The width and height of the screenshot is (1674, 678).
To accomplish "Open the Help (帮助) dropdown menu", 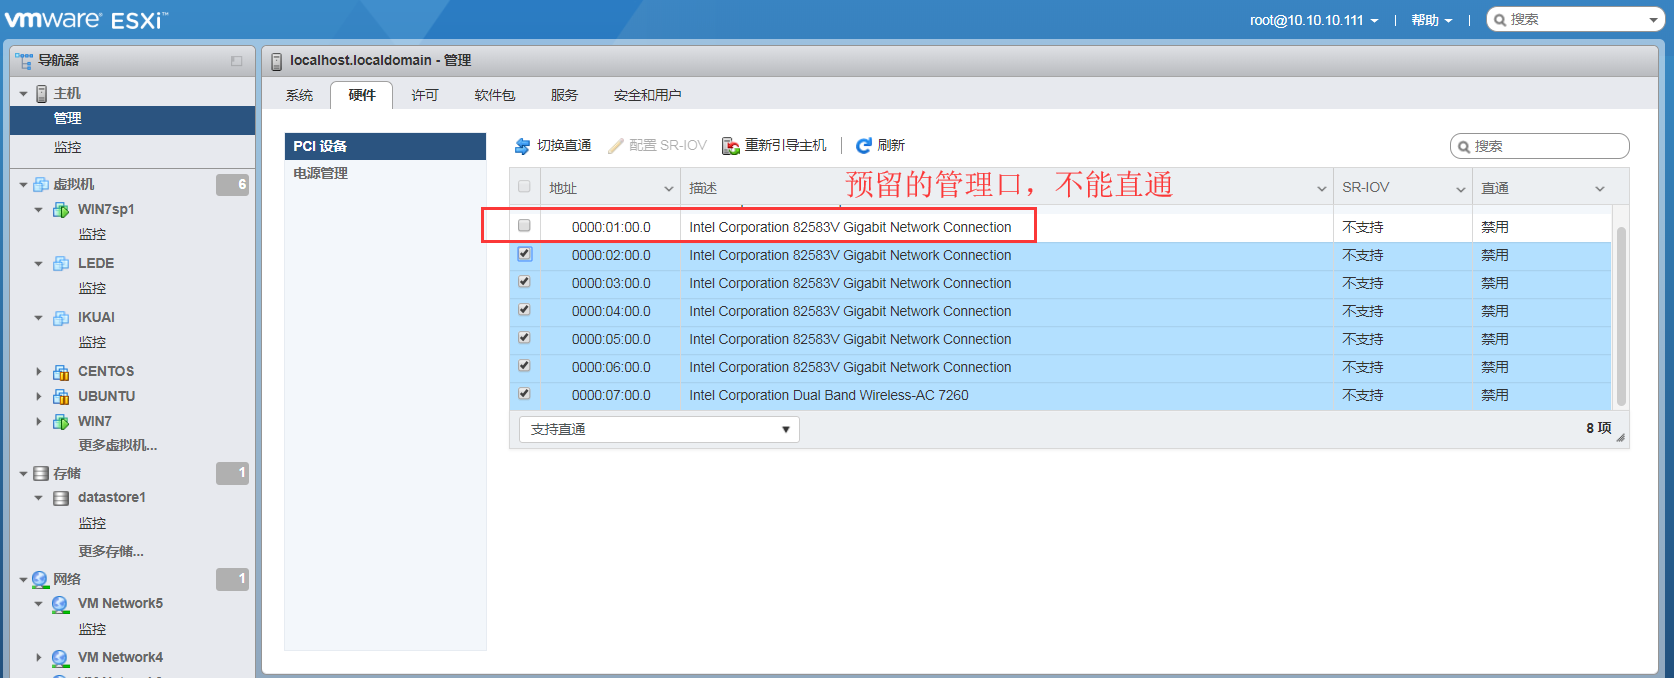I will click(1431, 21).
